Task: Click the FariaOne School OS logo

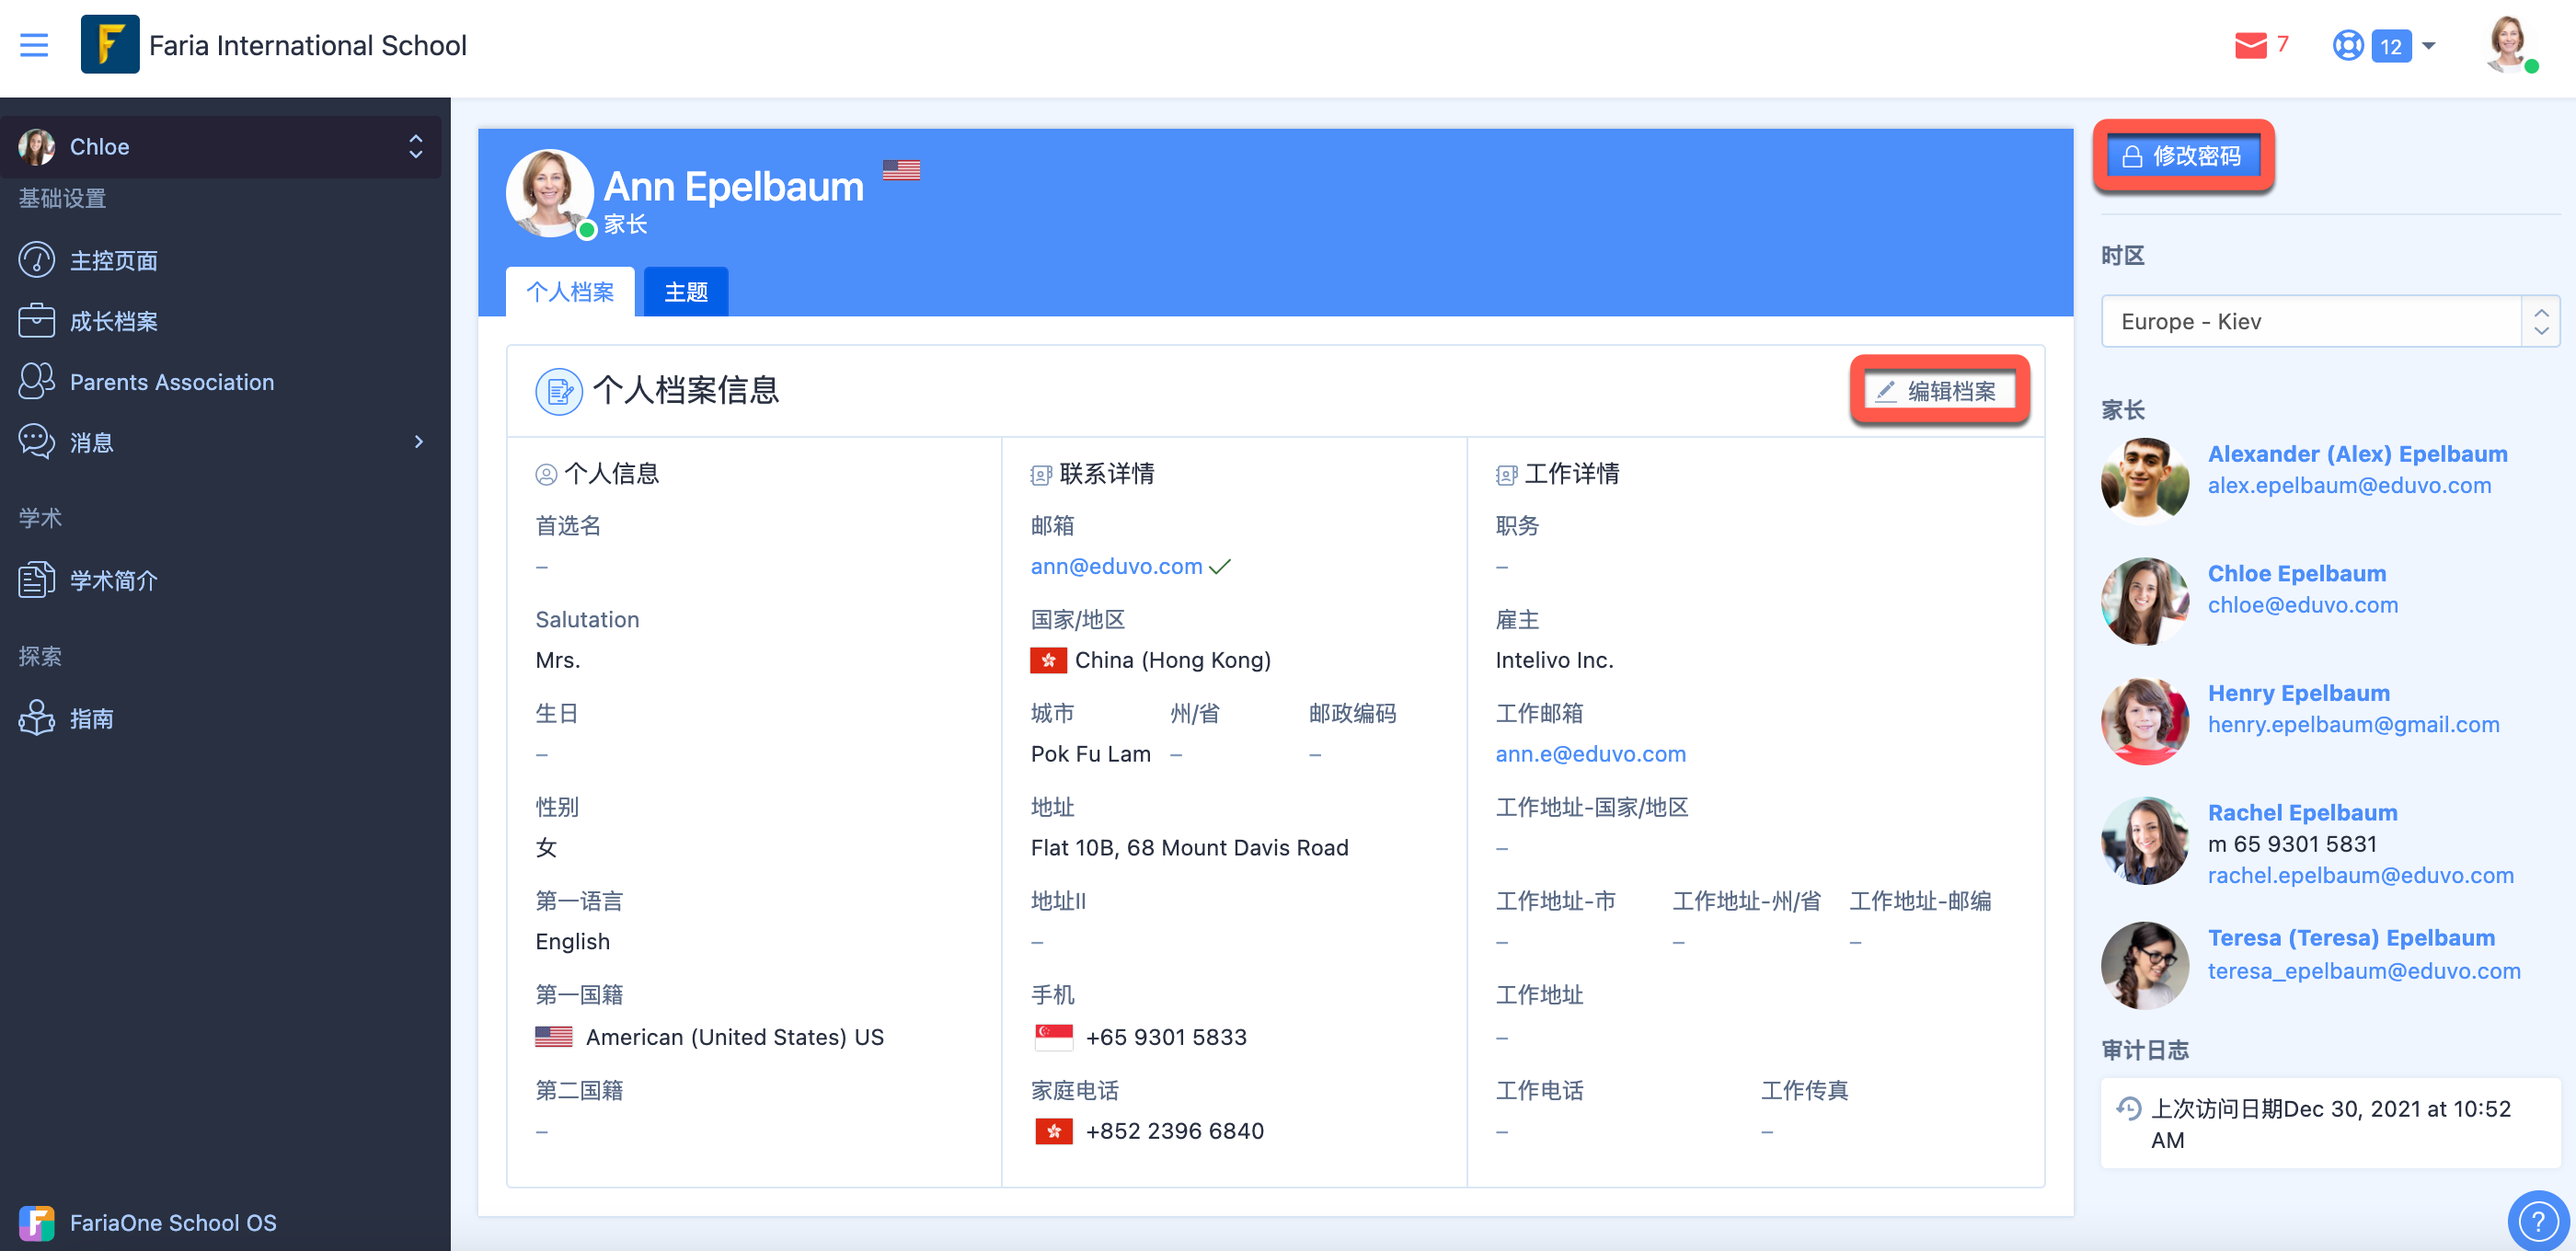Action: point(37,1222)
